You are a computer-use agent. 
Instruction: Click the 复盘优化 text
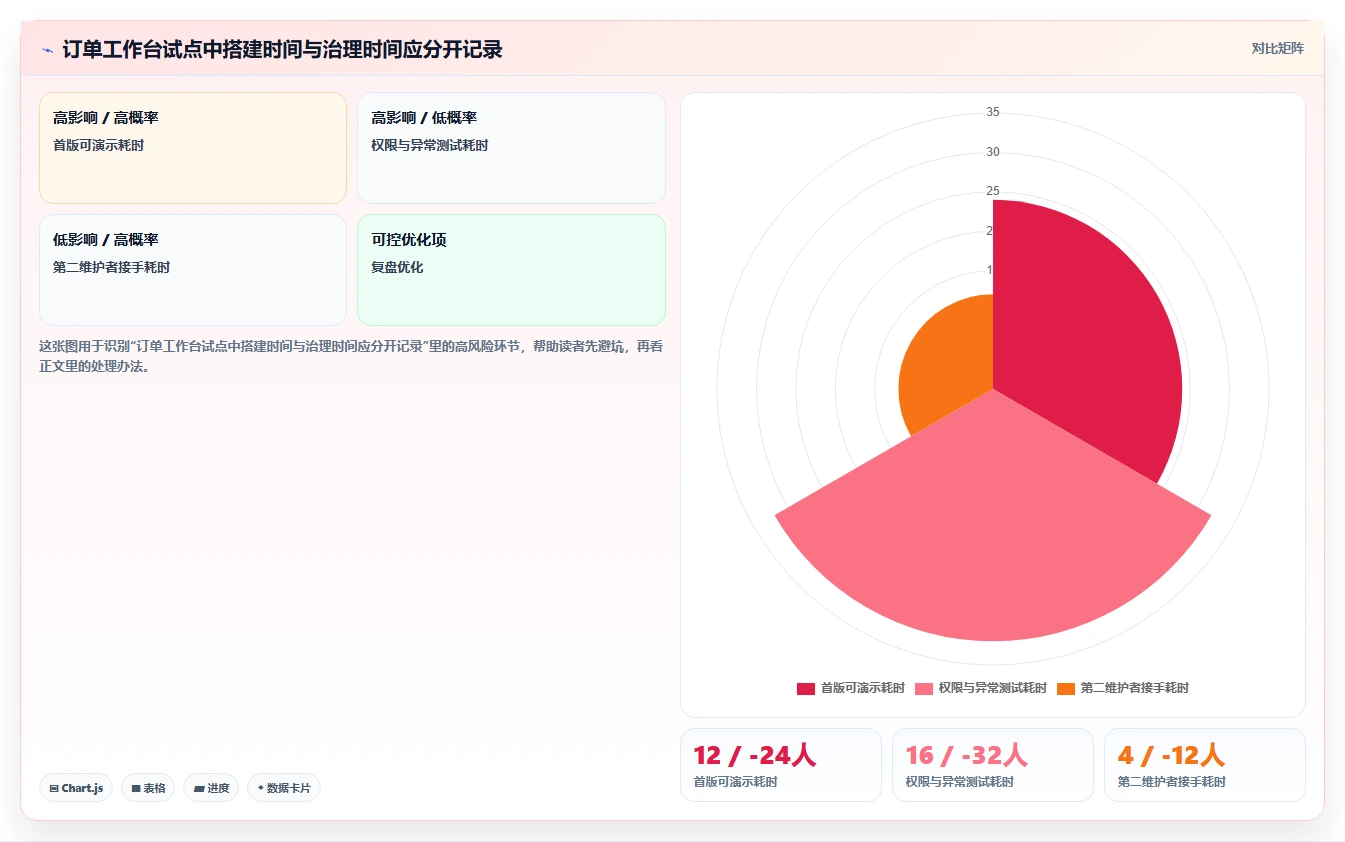pos(397,267)
